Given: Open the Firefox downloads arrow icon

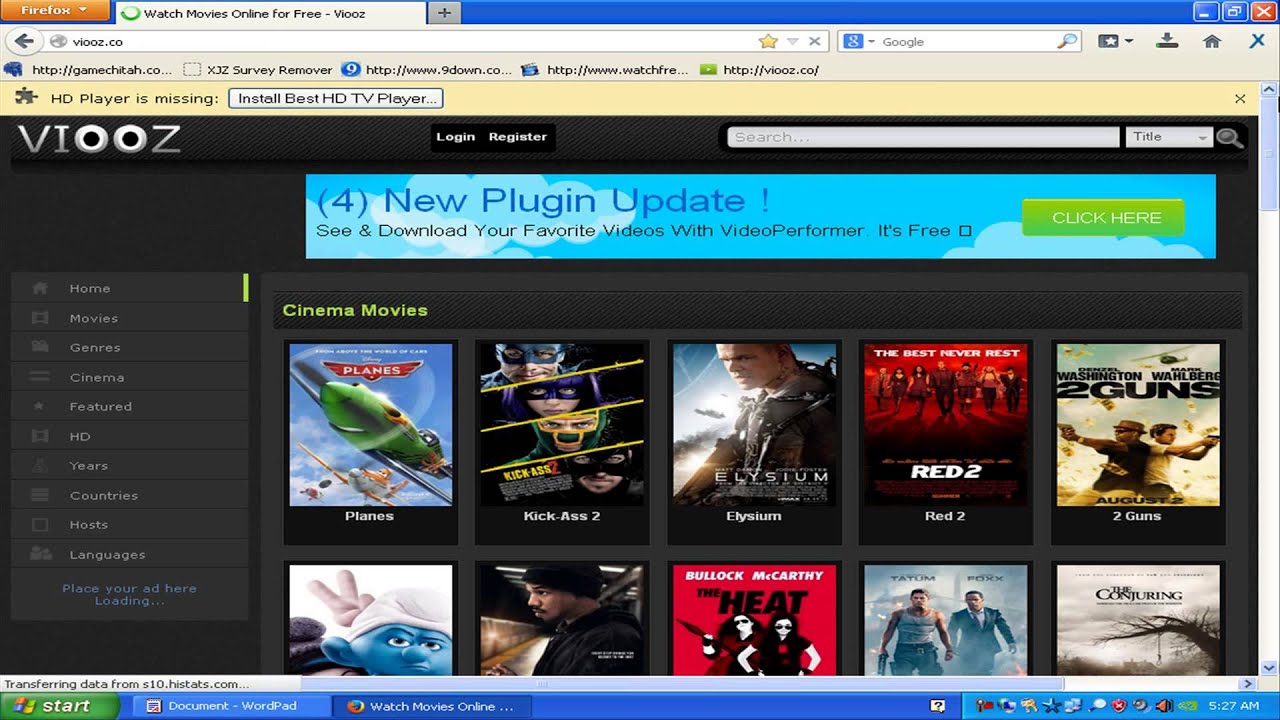Looking at the screenshot, I should tap(1167, 41).
